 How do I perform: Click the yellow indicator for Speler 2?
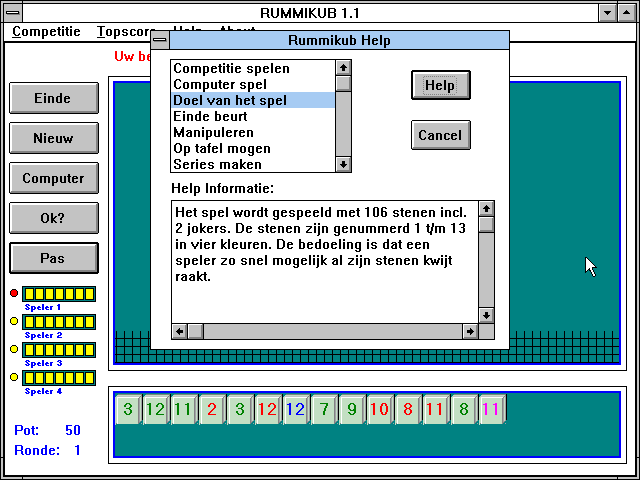tap(14, 321)
